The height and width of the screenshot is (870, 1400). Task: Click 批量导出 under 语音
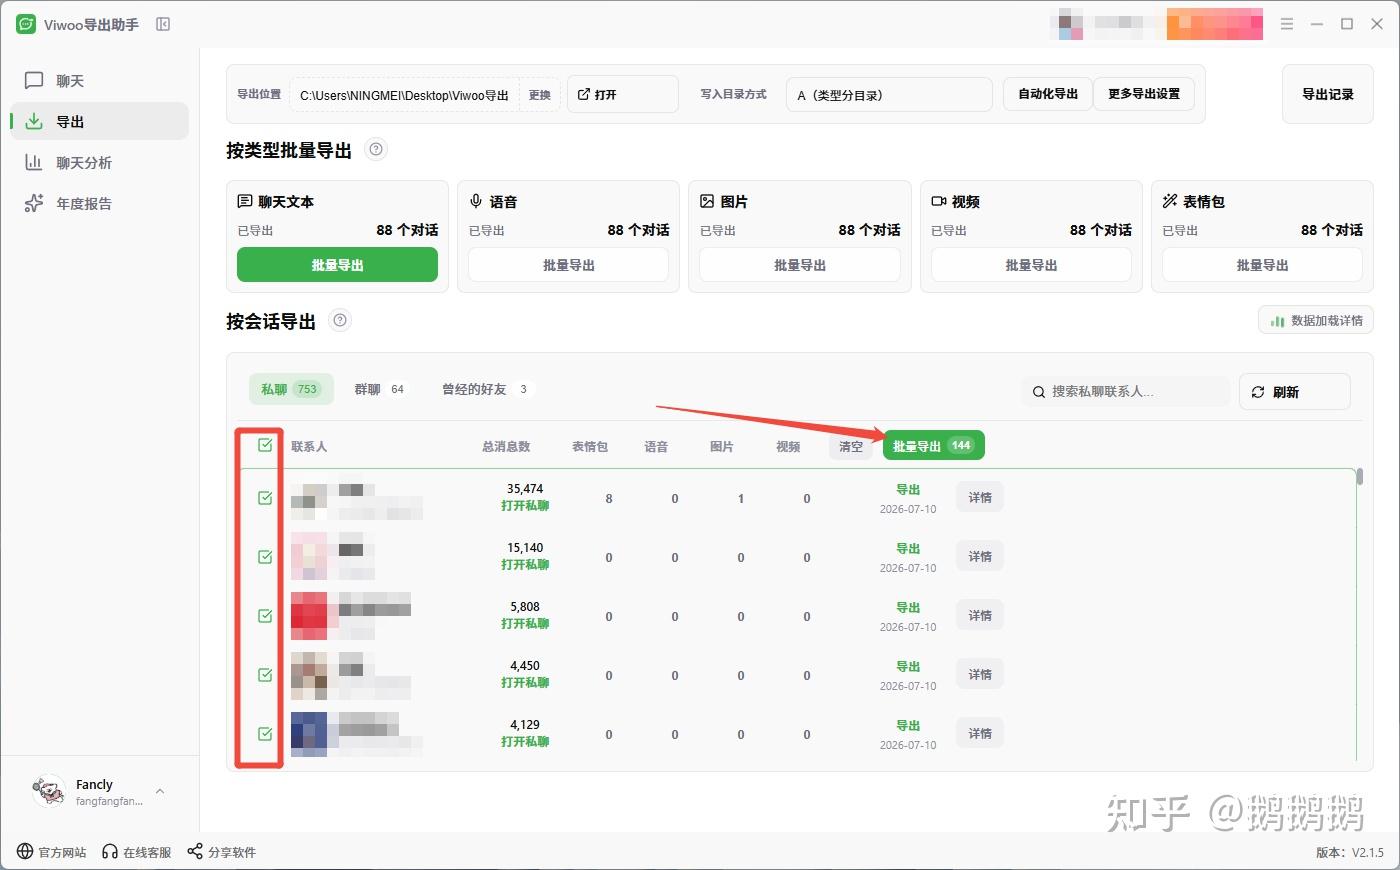click(x=568, y=265)
